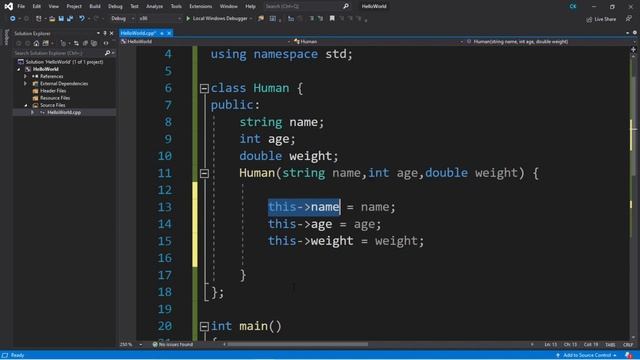The image size is (640, 360).
Task: Click the notifications icon in status bar
Action: 629,356
